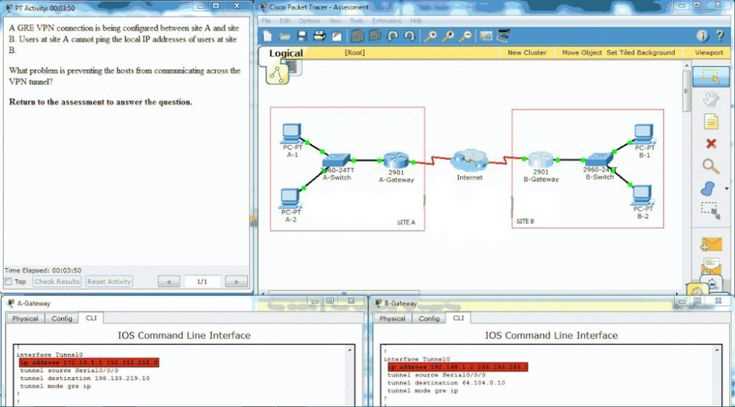Open the Custom Devices Dialog icon

(x=504, y=36)
